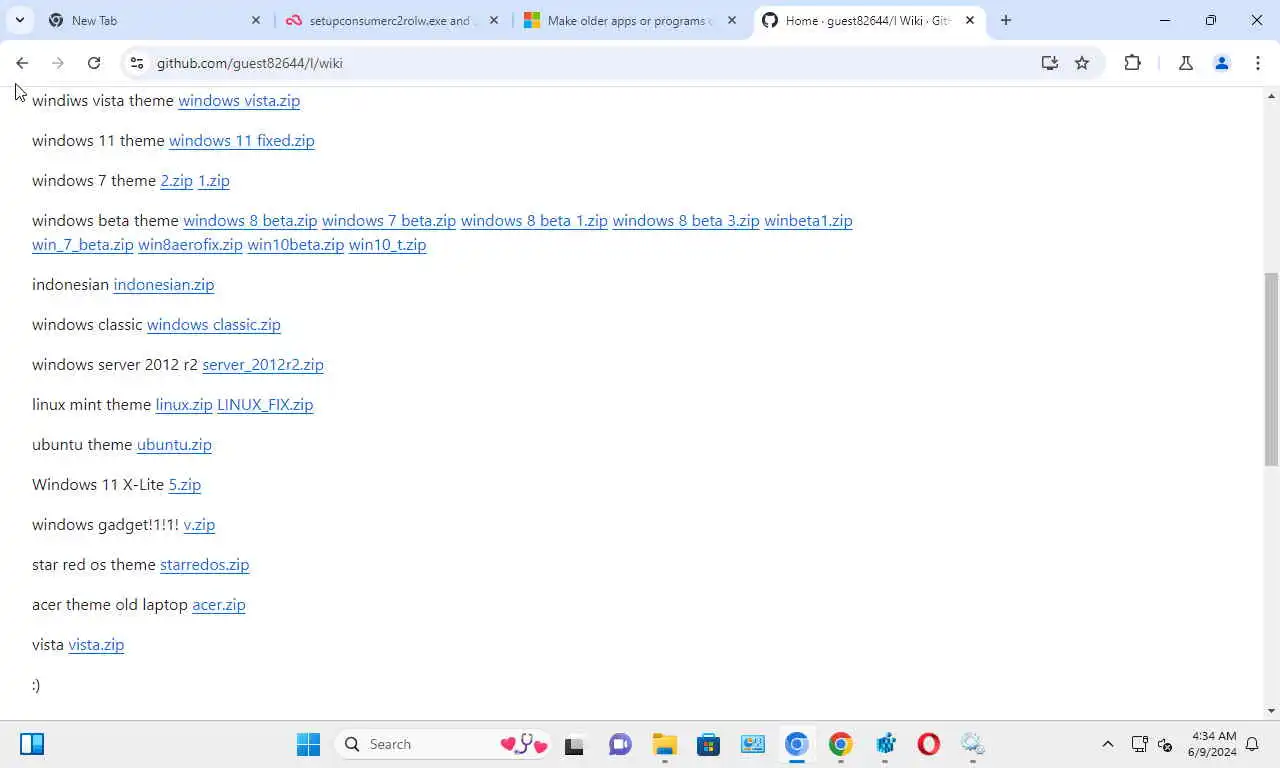Switch to the New Tab tab
Viewport: 1280px width, 768px height.
[155, 20]
